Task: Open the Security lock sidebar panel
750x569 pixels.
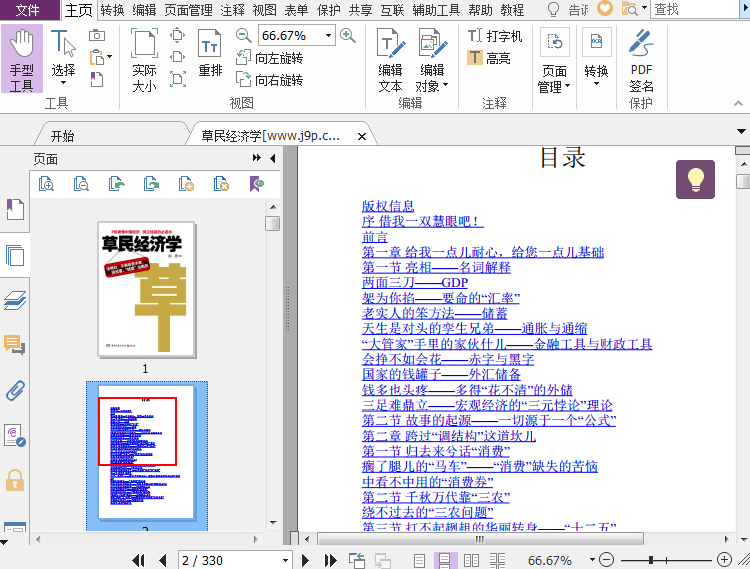Action: tap(15, 480)
